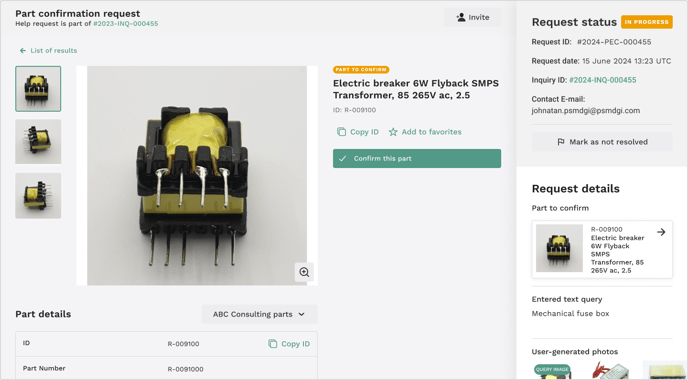Viewport: 688px width, 380px height.
Task: Click the person icon in Invite button
Action: [x=461, y=17]
